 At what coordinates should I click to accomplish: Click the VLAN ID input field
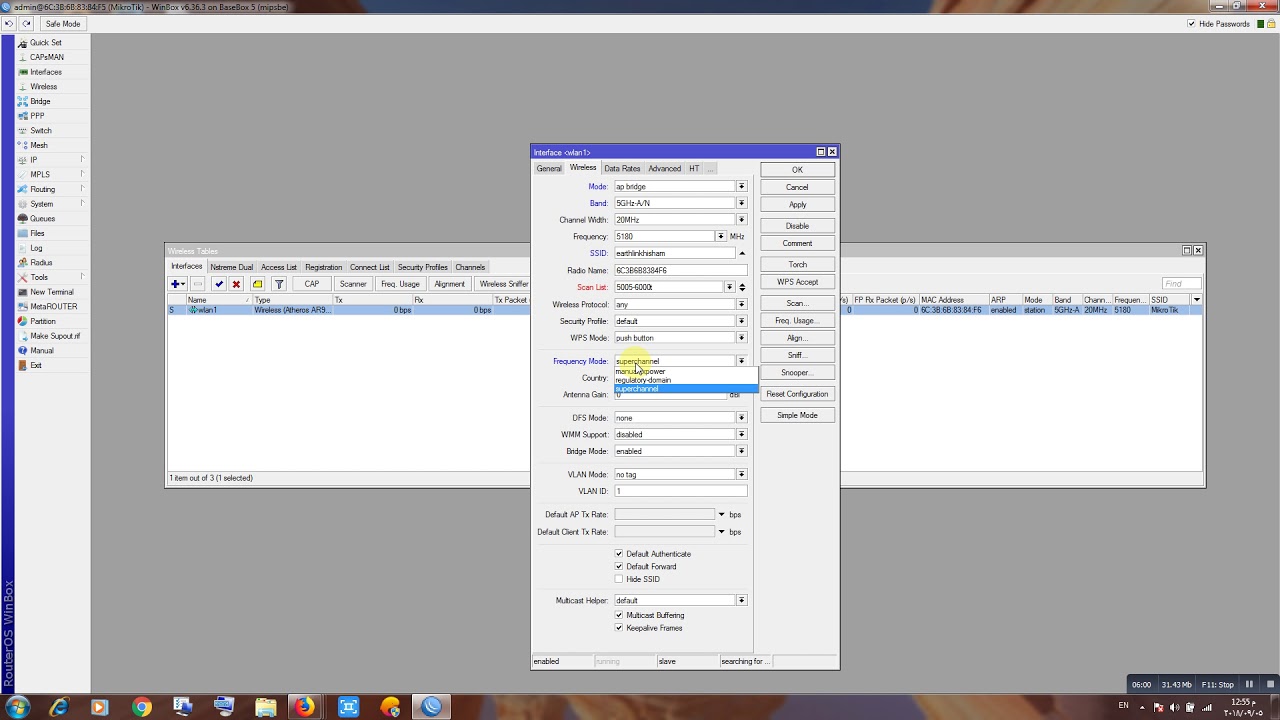680,491
